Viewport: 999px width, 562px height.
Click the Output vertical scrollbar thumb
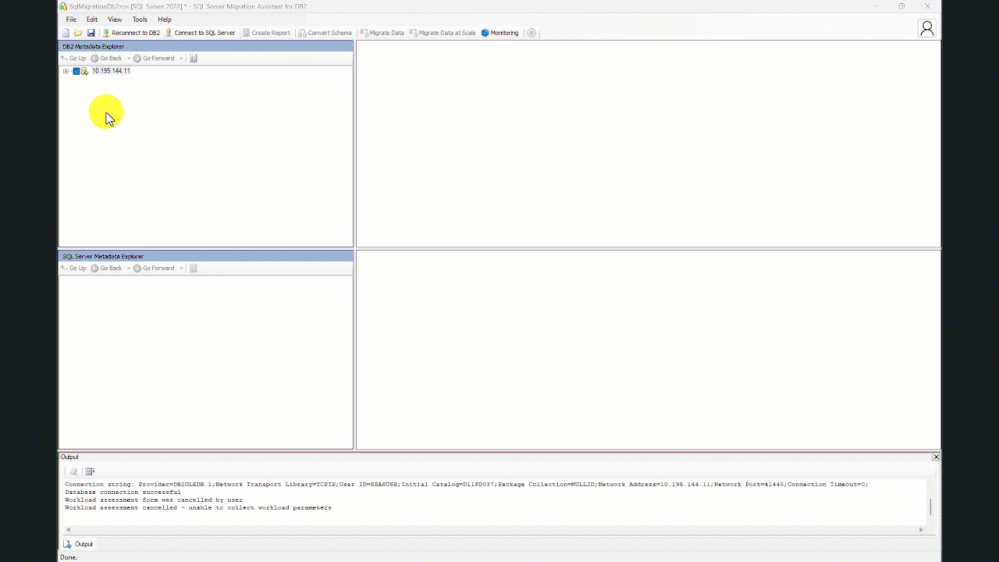(x=930, y=507)
